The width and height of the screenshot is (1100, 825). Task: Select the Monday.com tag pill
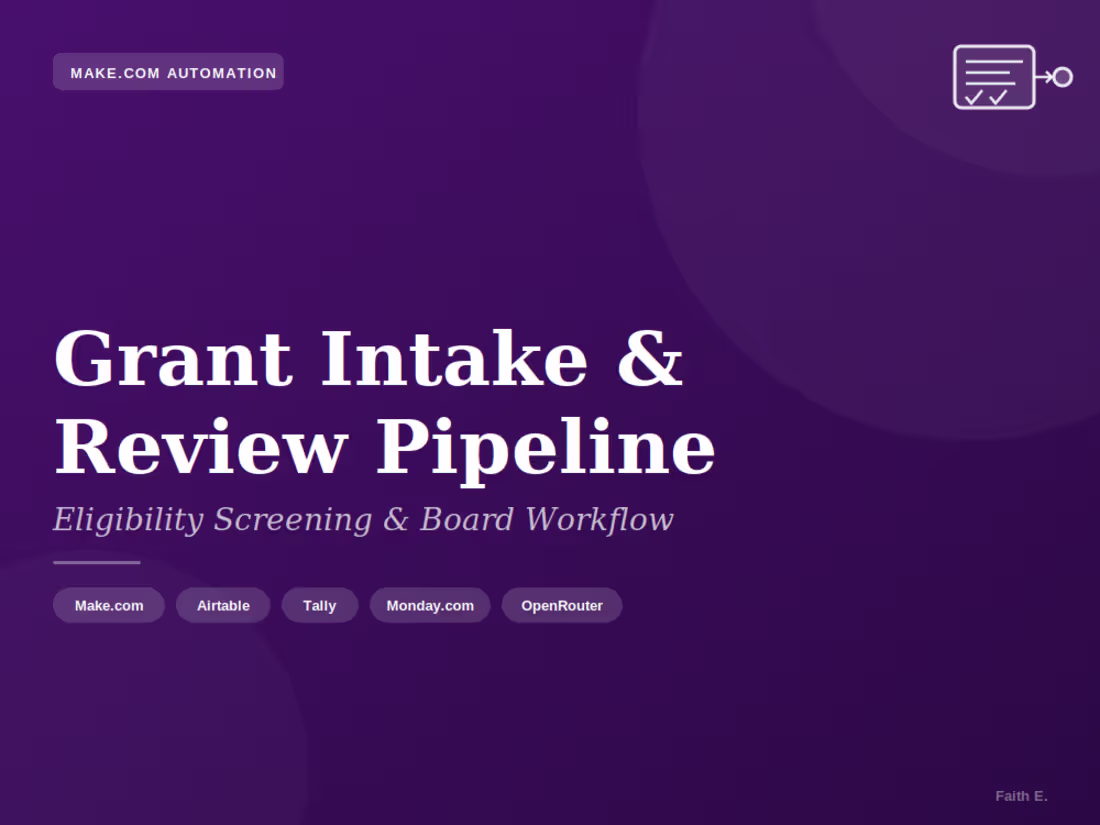coord(430,605)
